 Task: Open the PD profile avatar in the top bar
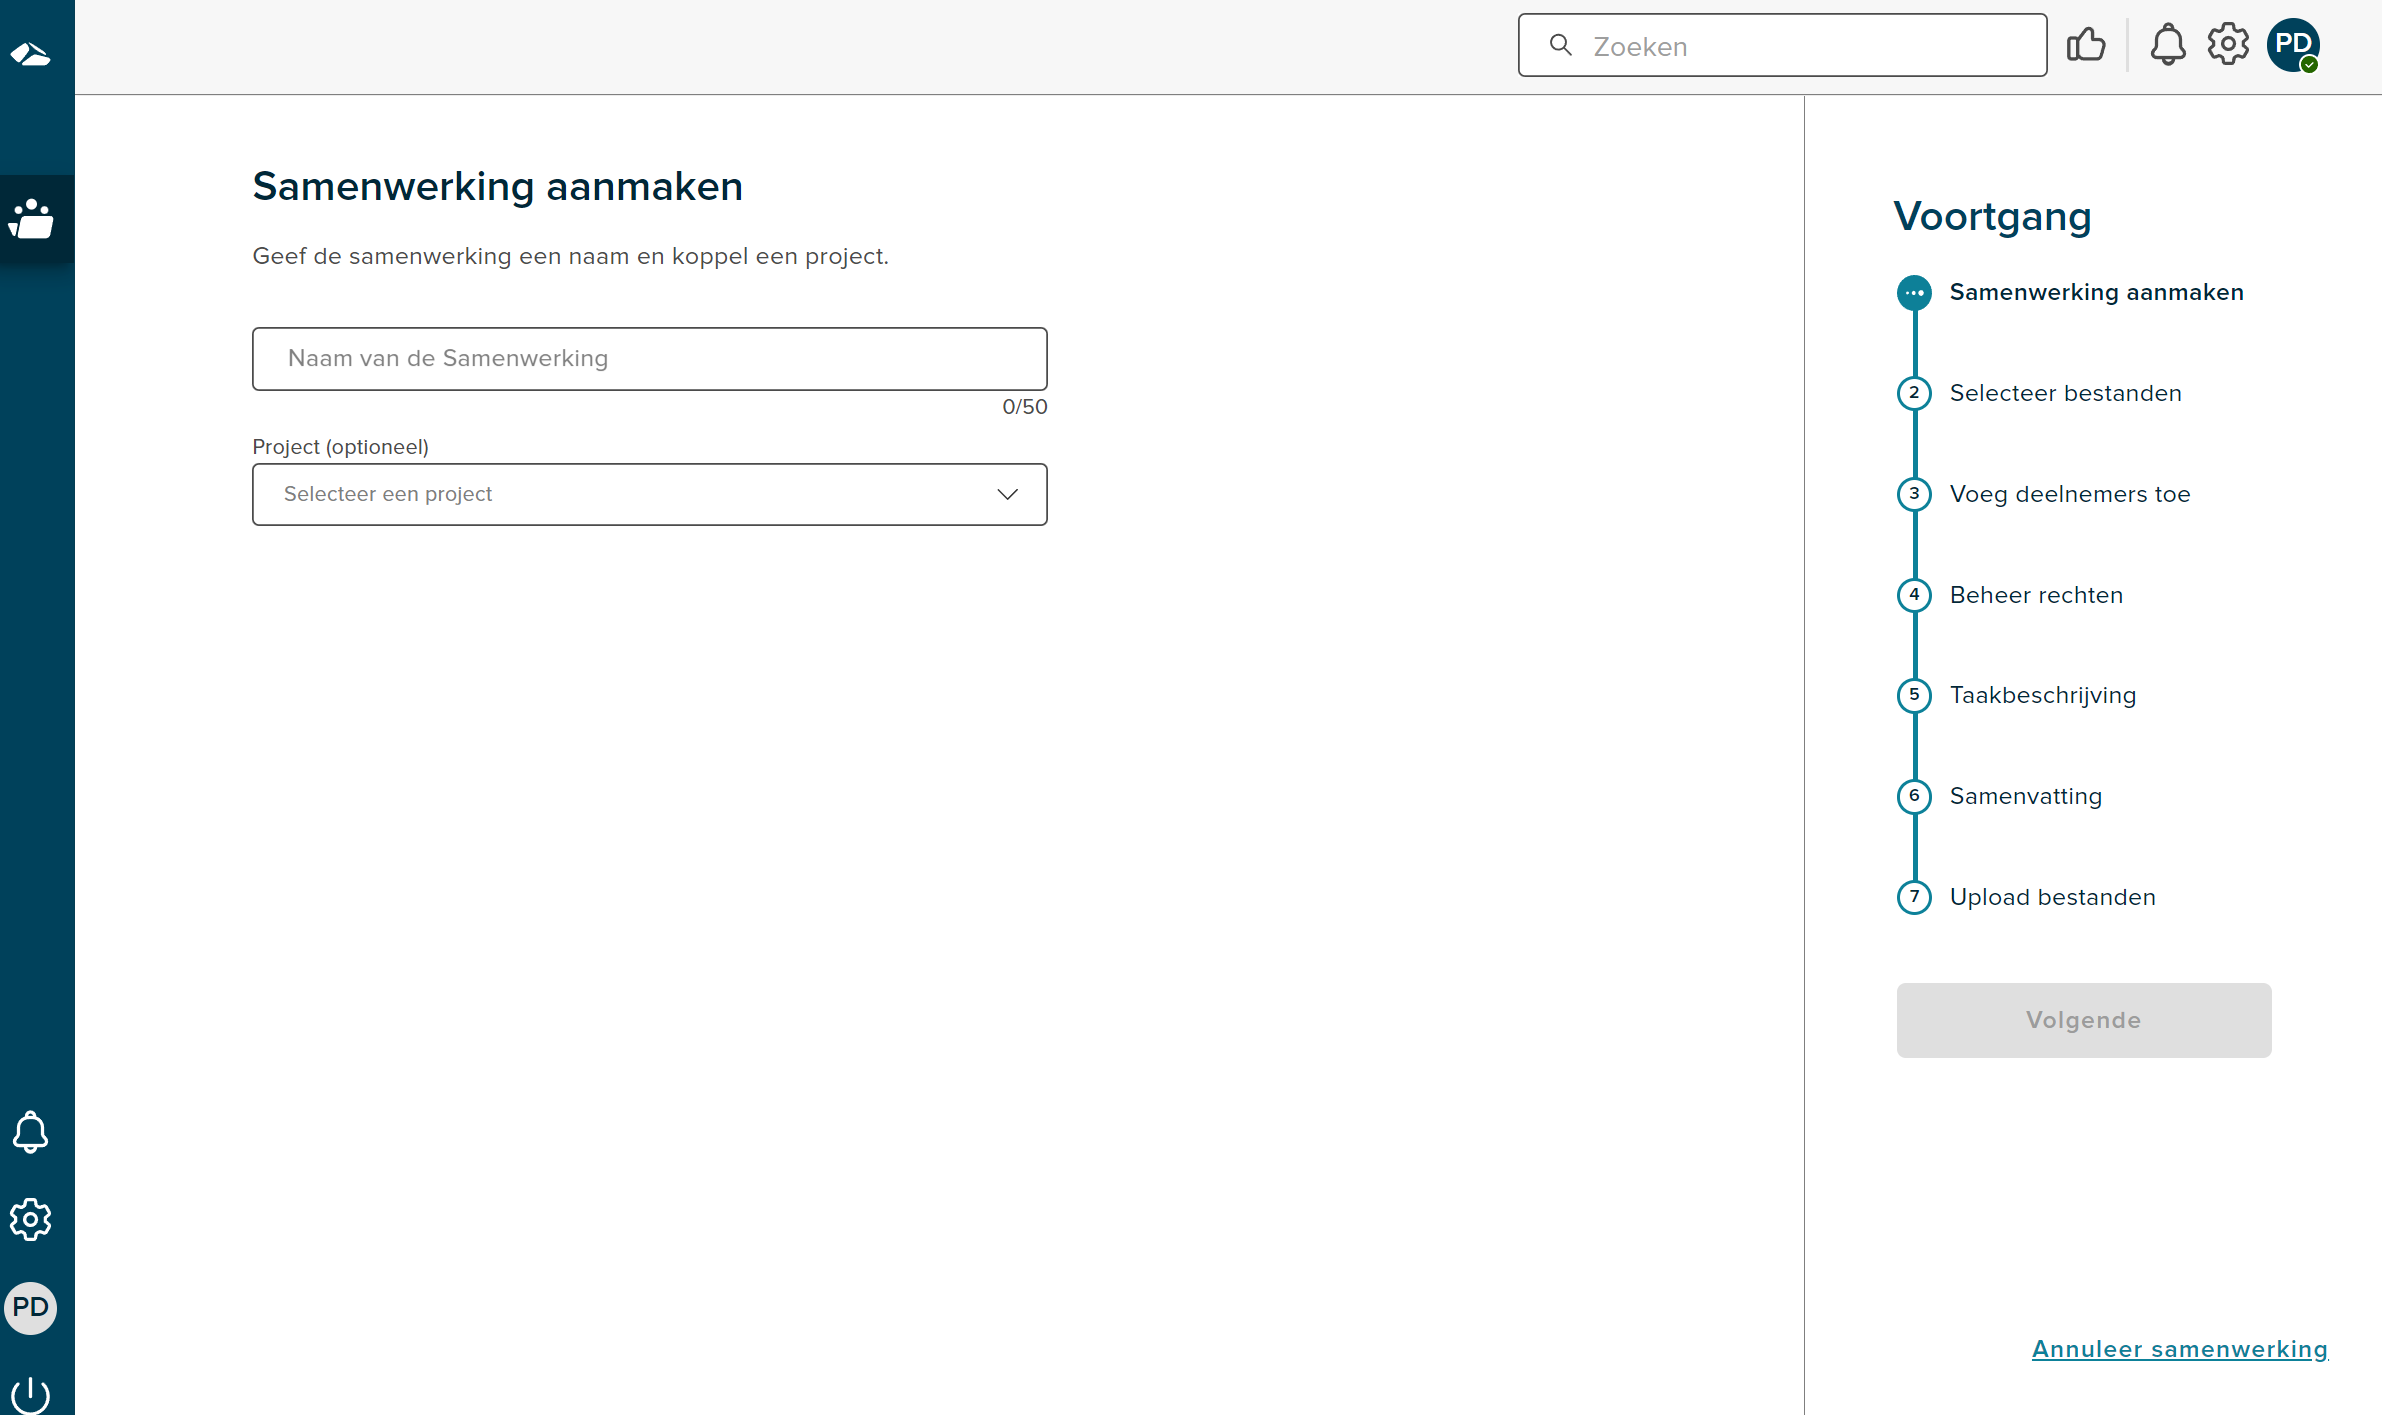tap(2293, 45)
